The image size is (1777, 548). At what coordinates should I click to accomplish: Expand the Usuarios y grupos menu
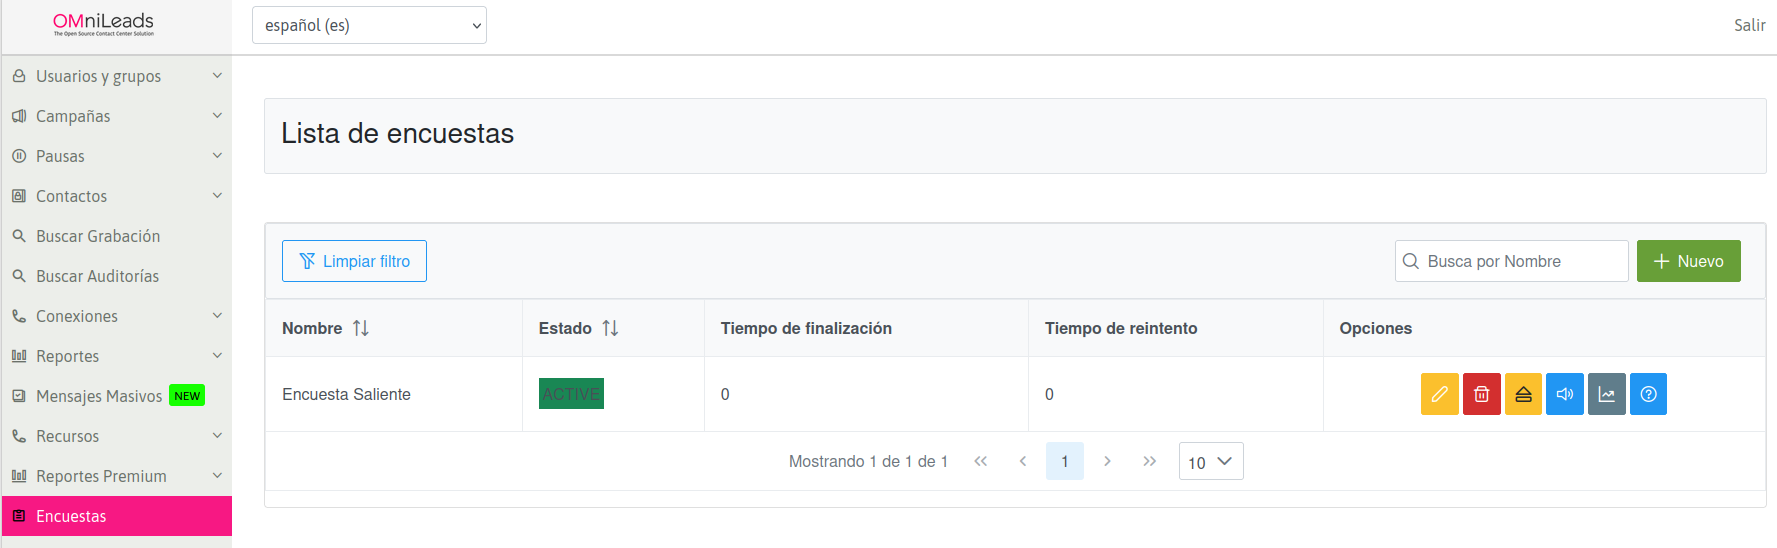(x=116, y=76)
